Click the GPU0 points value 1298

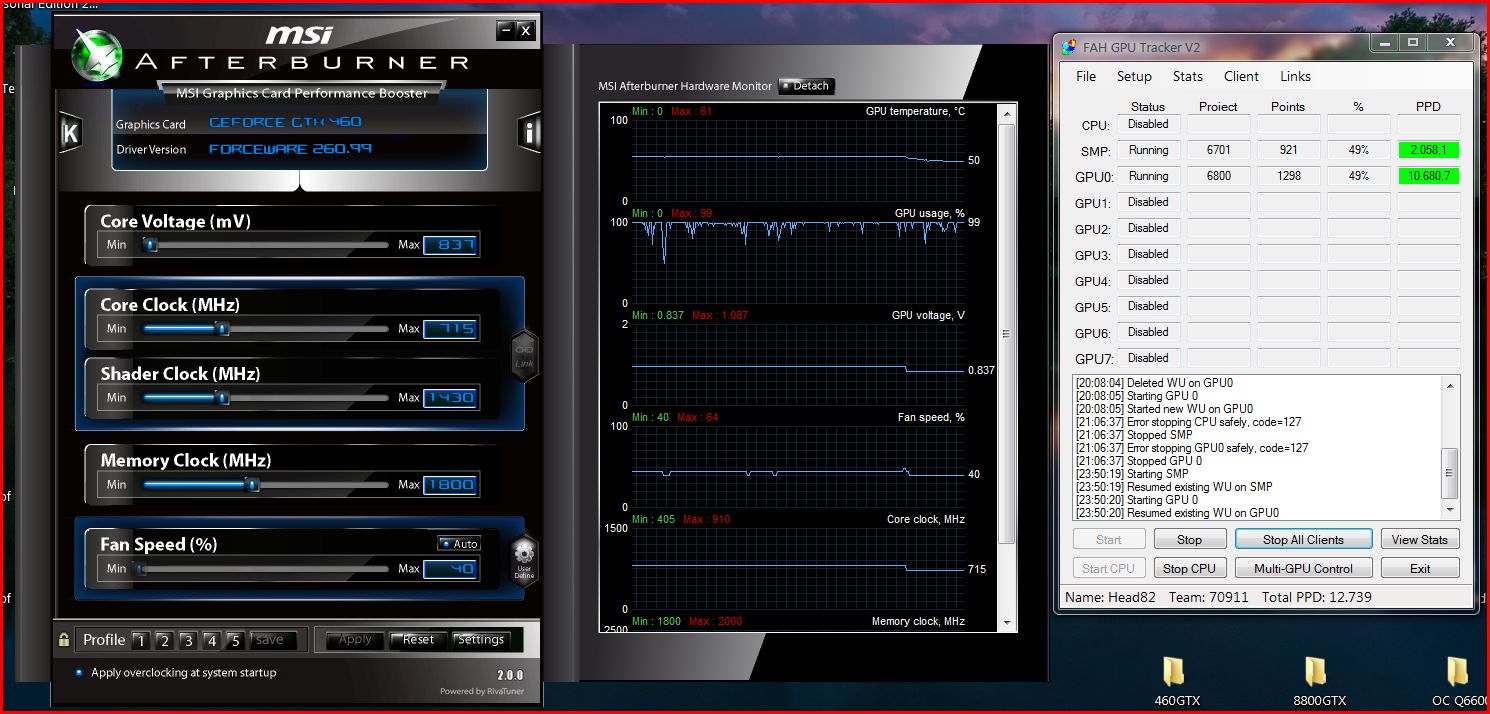coord(1288,176)
